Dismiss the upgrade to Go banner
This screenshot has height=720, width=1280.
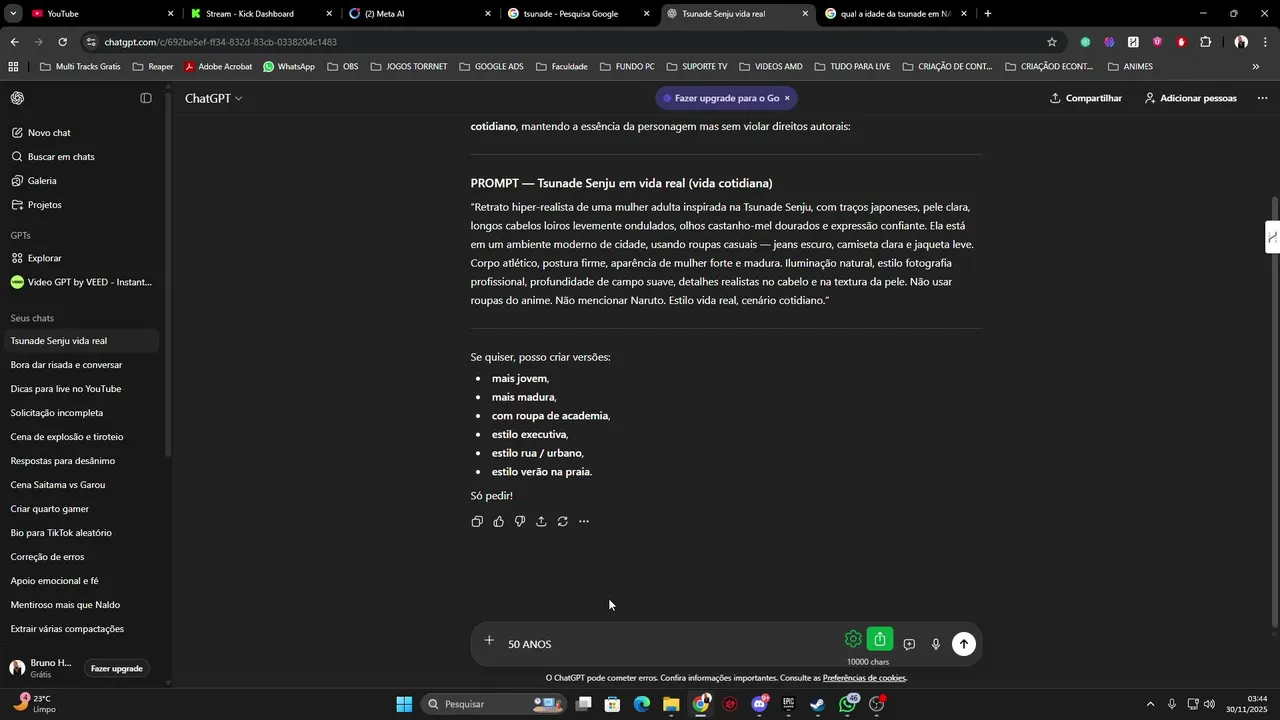pos(787,98)
